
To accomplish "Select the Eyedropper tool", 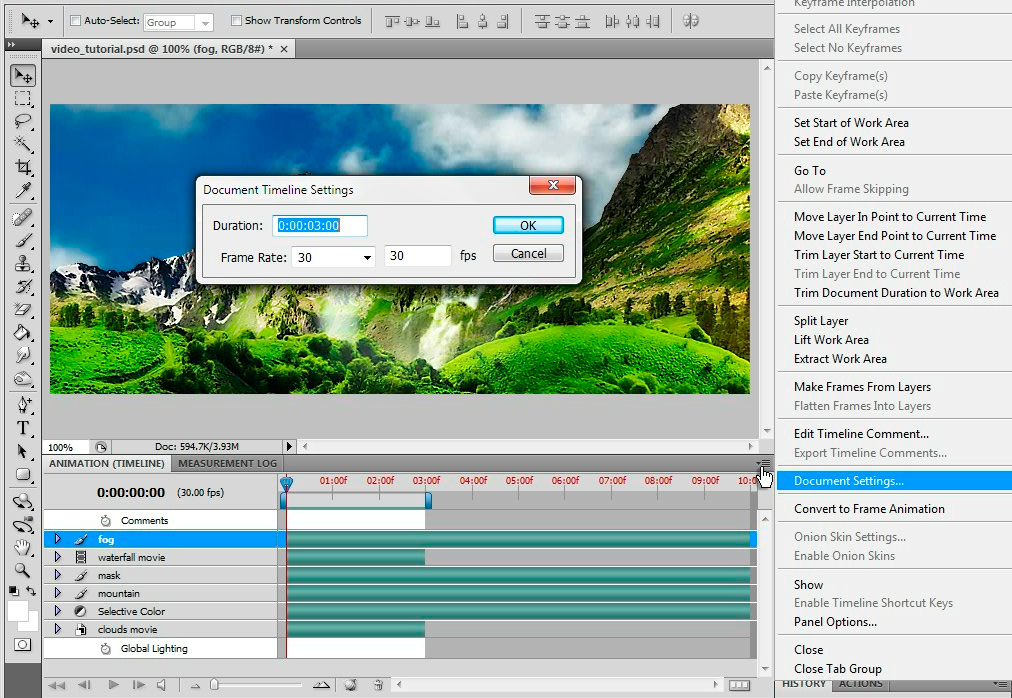I will [x=23, y=190].
